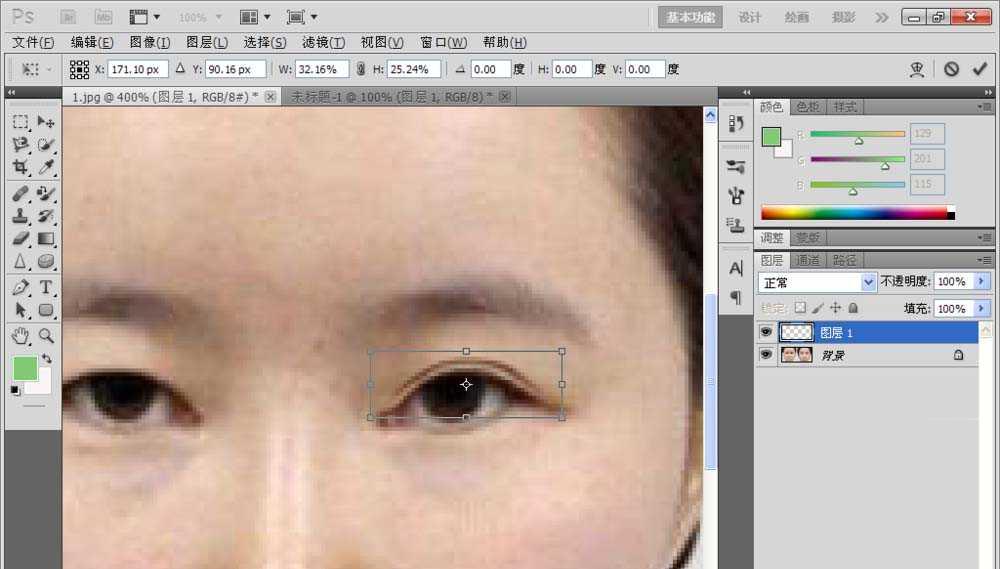The width and height of the screenshot is (1000, 569).
Task: Toggle visibility of 背景 layer
Action: 766,355
